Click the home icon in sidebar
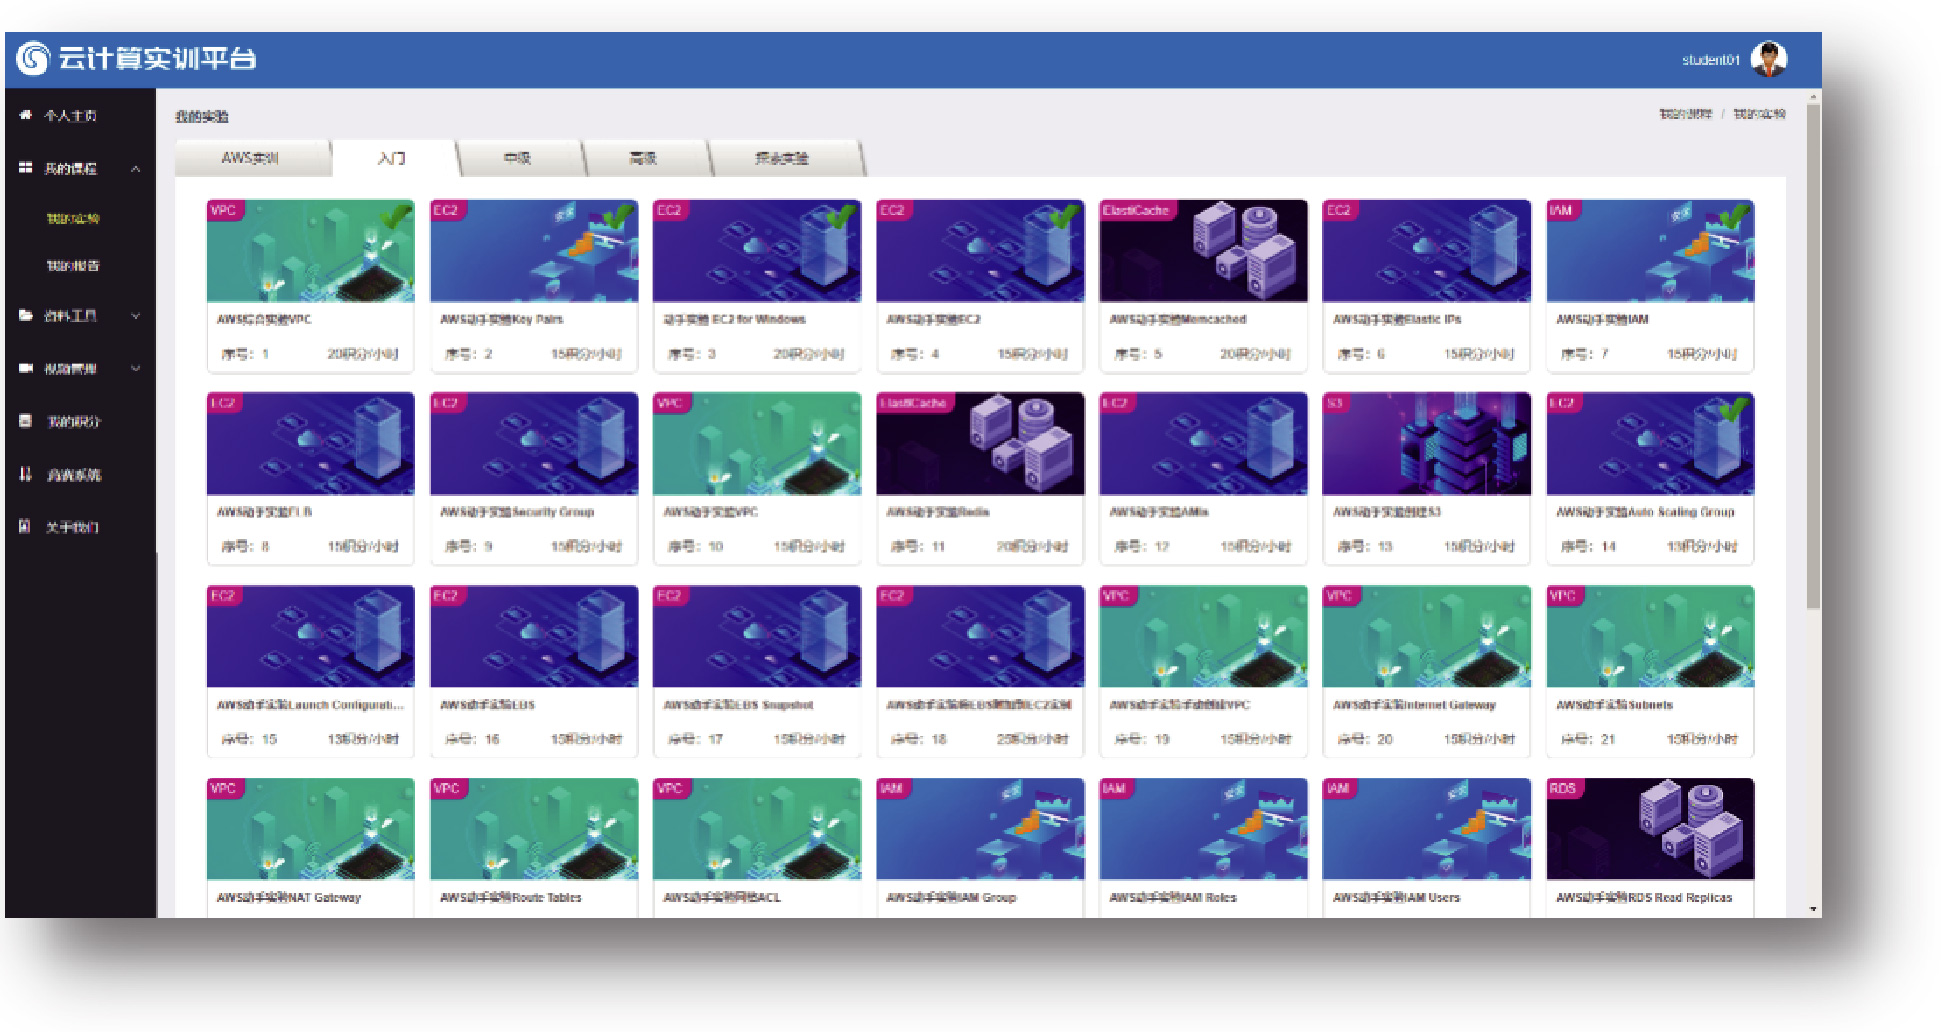Image resolution: width=1941 pixels, height=1033 pixels. 26,115
